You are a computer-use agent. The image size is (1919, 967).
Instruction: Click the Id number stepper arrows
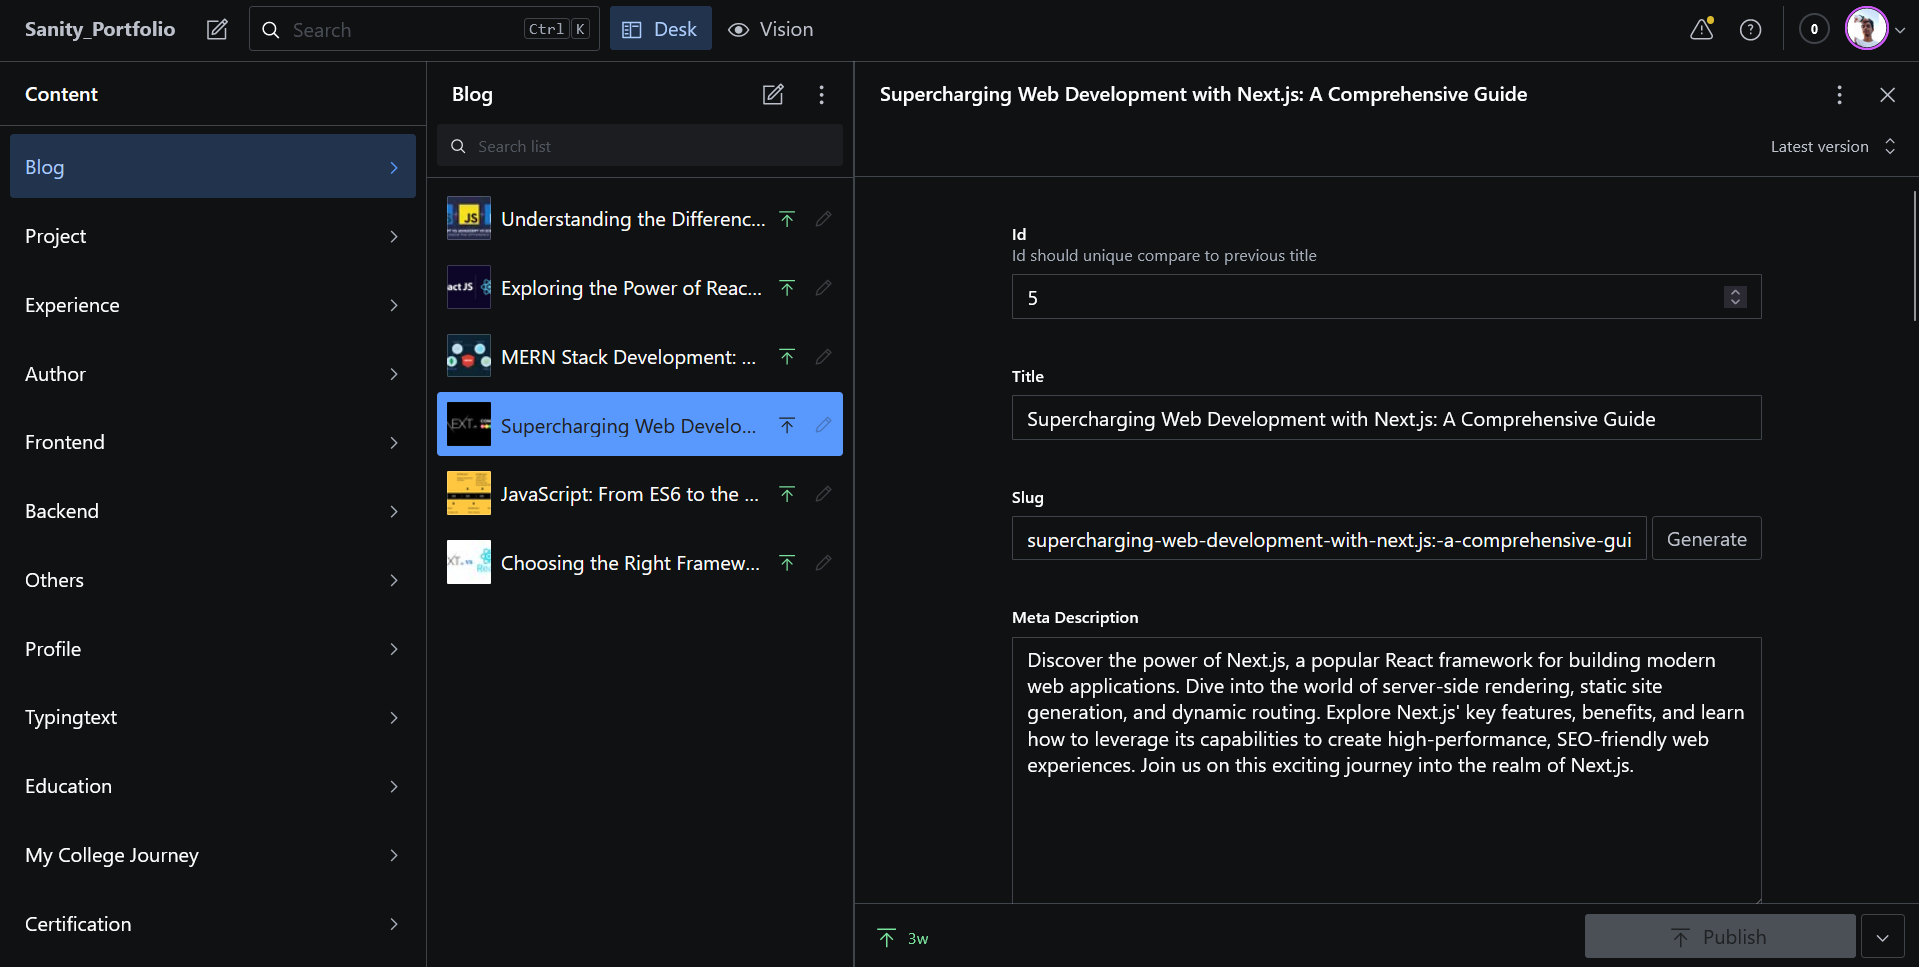[1735, 297]
